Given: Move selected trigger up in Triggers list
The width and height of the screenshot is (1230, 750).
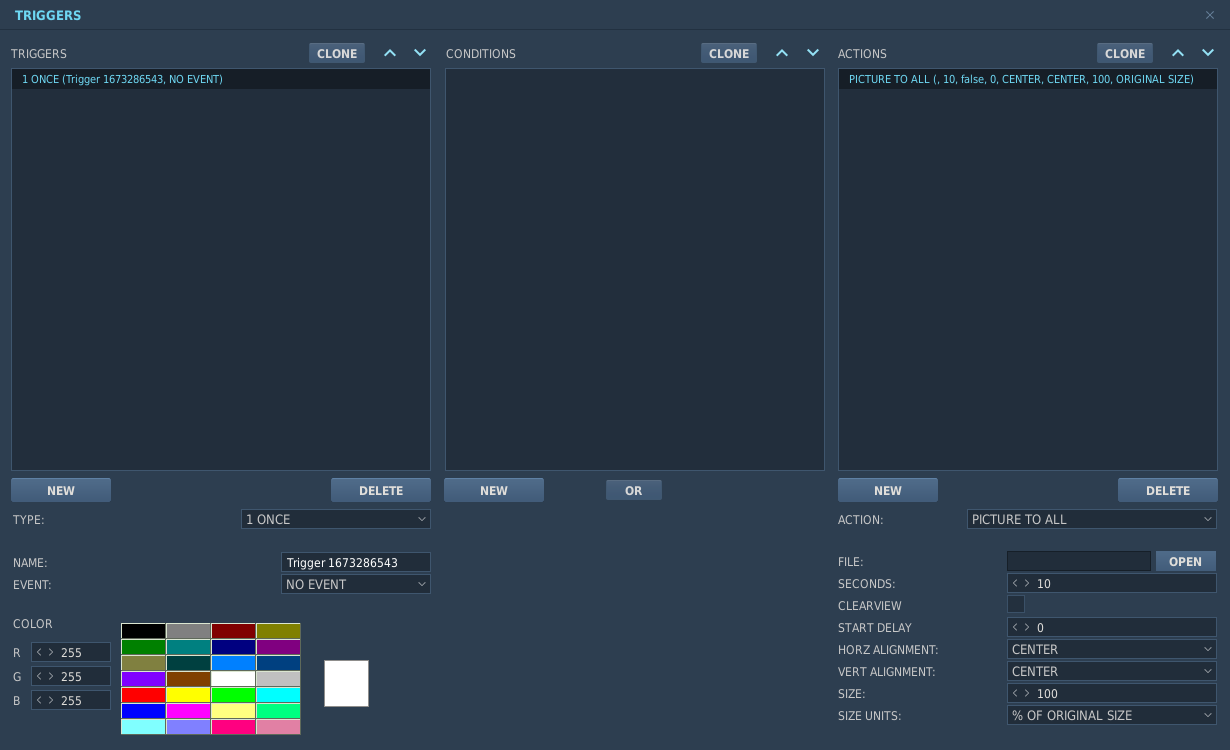Looking at the screenshot, I should pyautogui.click(x=390, y=53).
